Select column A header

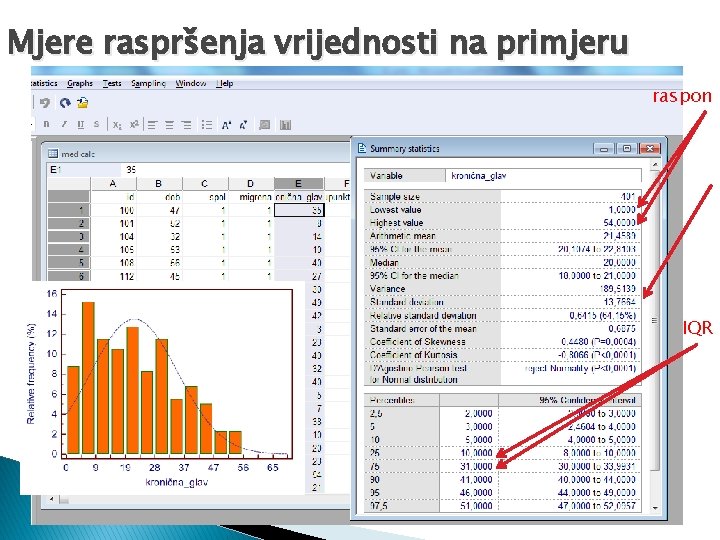pos(113,184)
